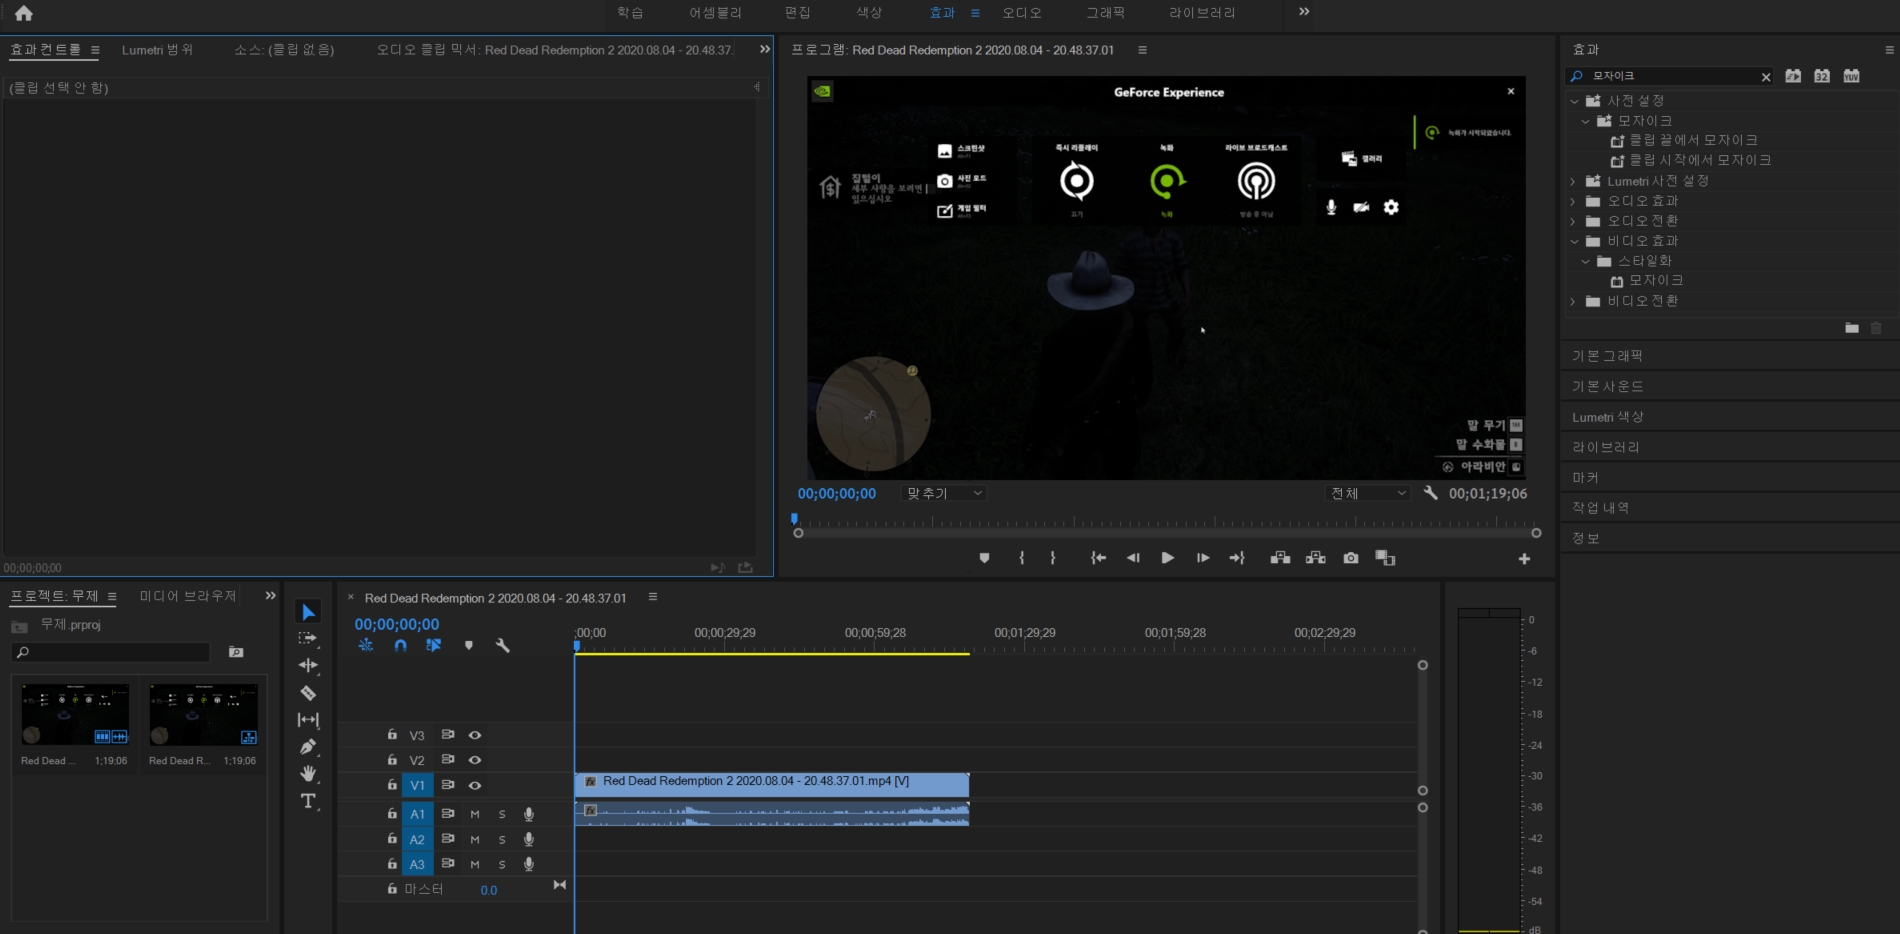This screenshot has width=1900, height=934.
Task: Select the Track Select Forward tool
Action: (308, 638)
